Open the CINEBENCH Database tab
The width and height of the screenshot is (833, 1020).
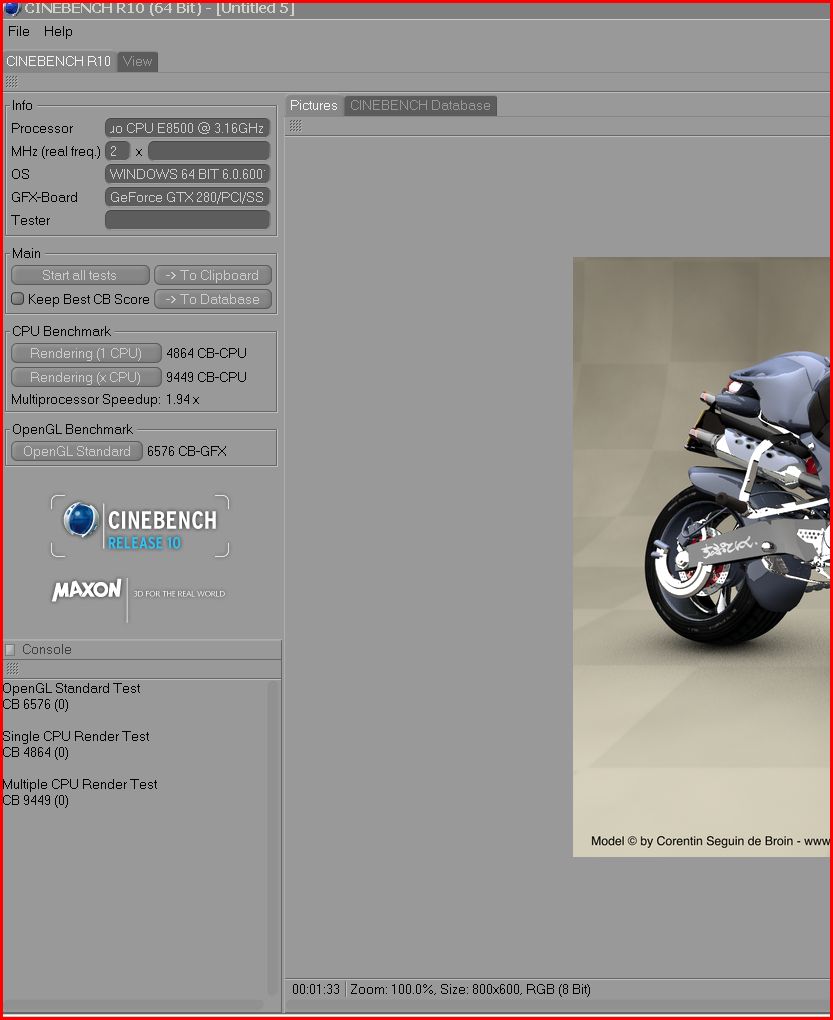[420, 105]
